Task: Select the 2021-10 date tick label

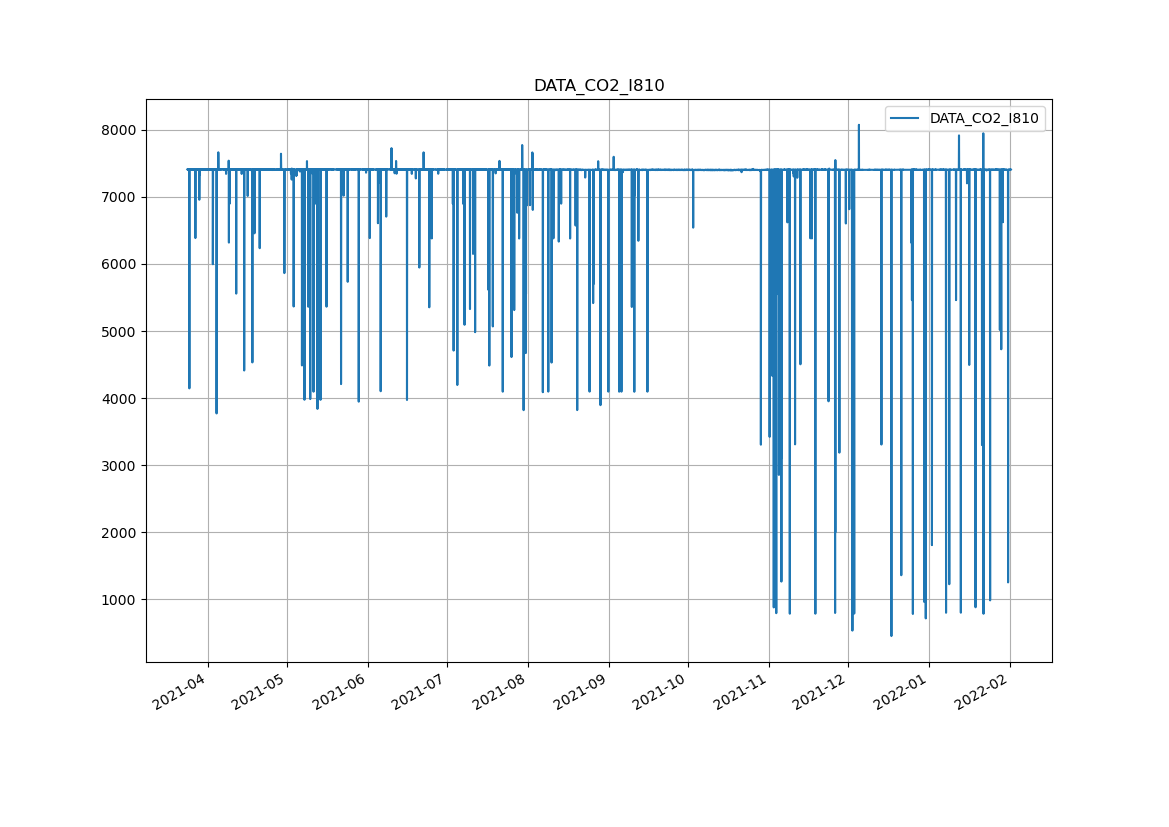Action: [662, 692]
